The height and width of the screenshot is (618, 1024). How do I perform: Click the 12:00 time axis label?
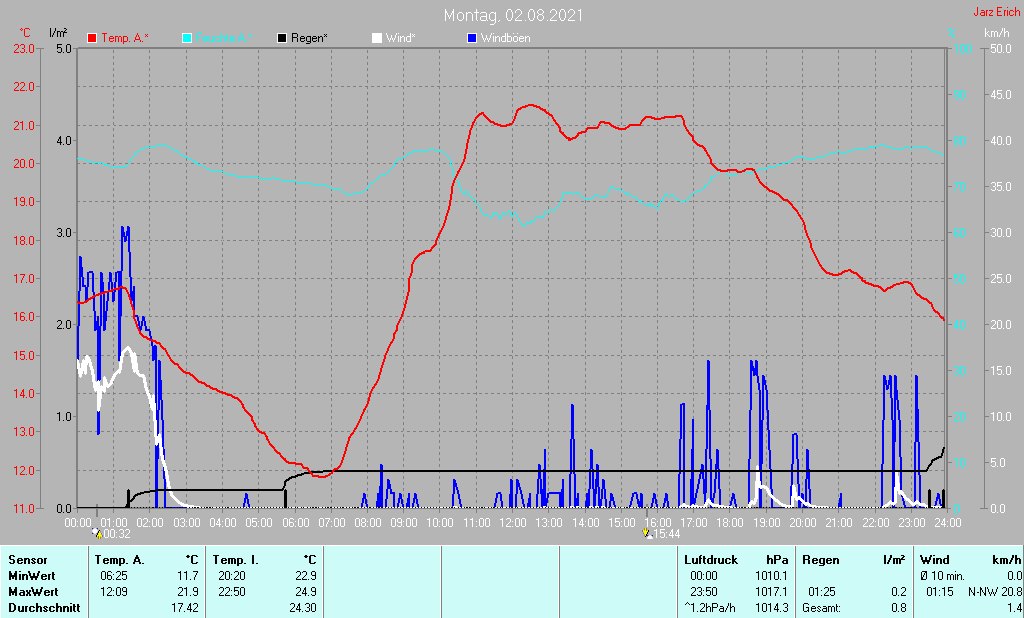pos(513,523)
